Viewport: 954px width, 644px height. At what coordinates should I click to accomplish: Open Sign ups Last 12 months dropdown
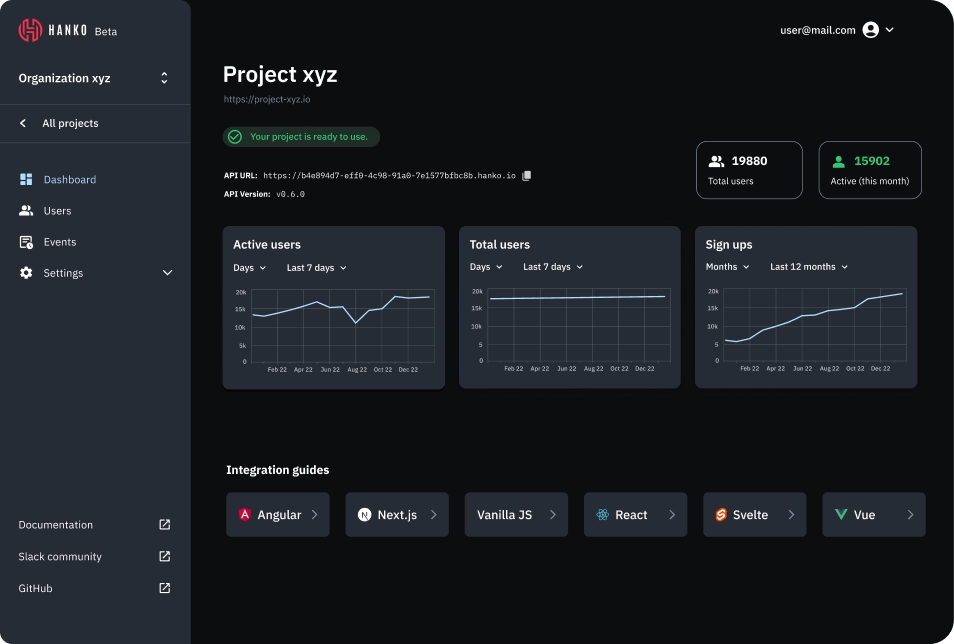pyautogui.click(x=808, y=267)
